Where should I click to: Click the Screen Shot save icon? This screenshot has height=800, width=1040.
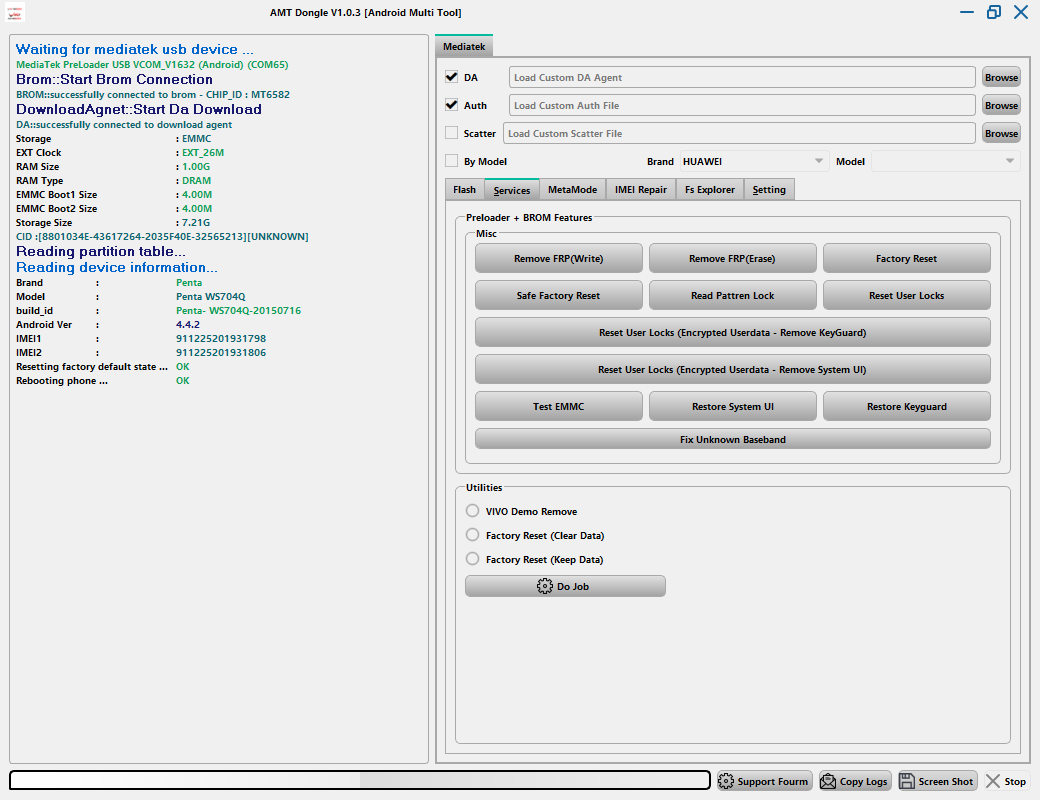coord(908,781)
